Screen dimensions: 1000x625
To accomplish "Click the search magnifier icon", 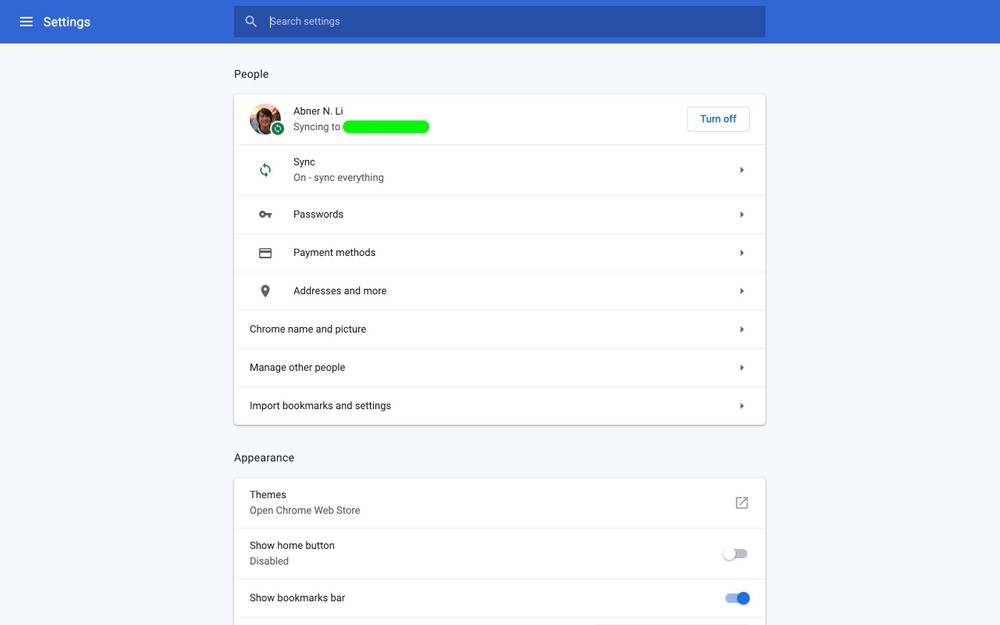I will (x=251, y=22).
